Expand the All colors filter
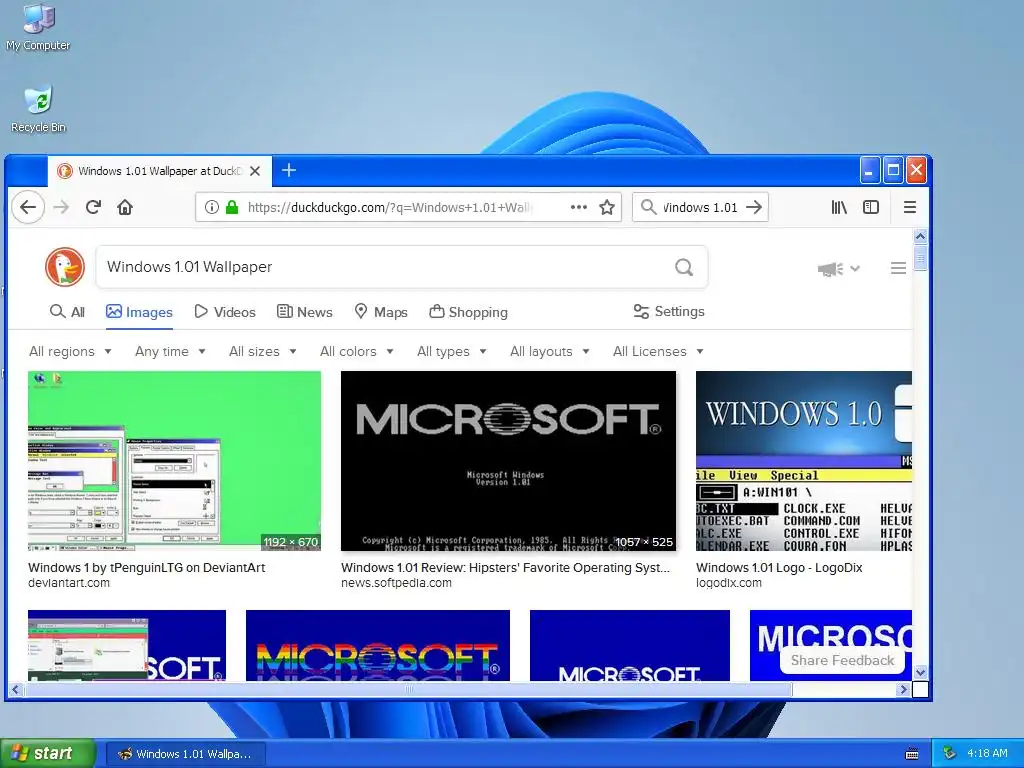 pyautogui.click(x=357, y=351)
